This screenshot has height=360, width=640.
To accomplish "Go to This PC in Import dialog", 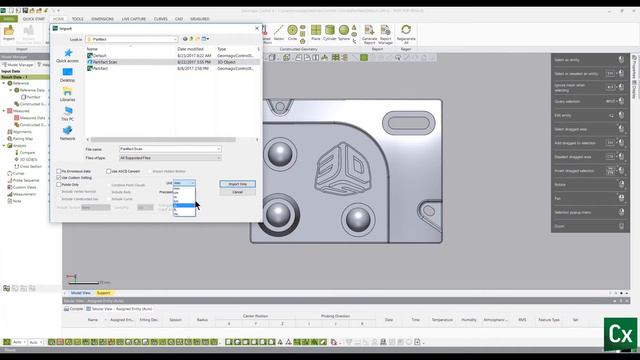I will (67, 114).
